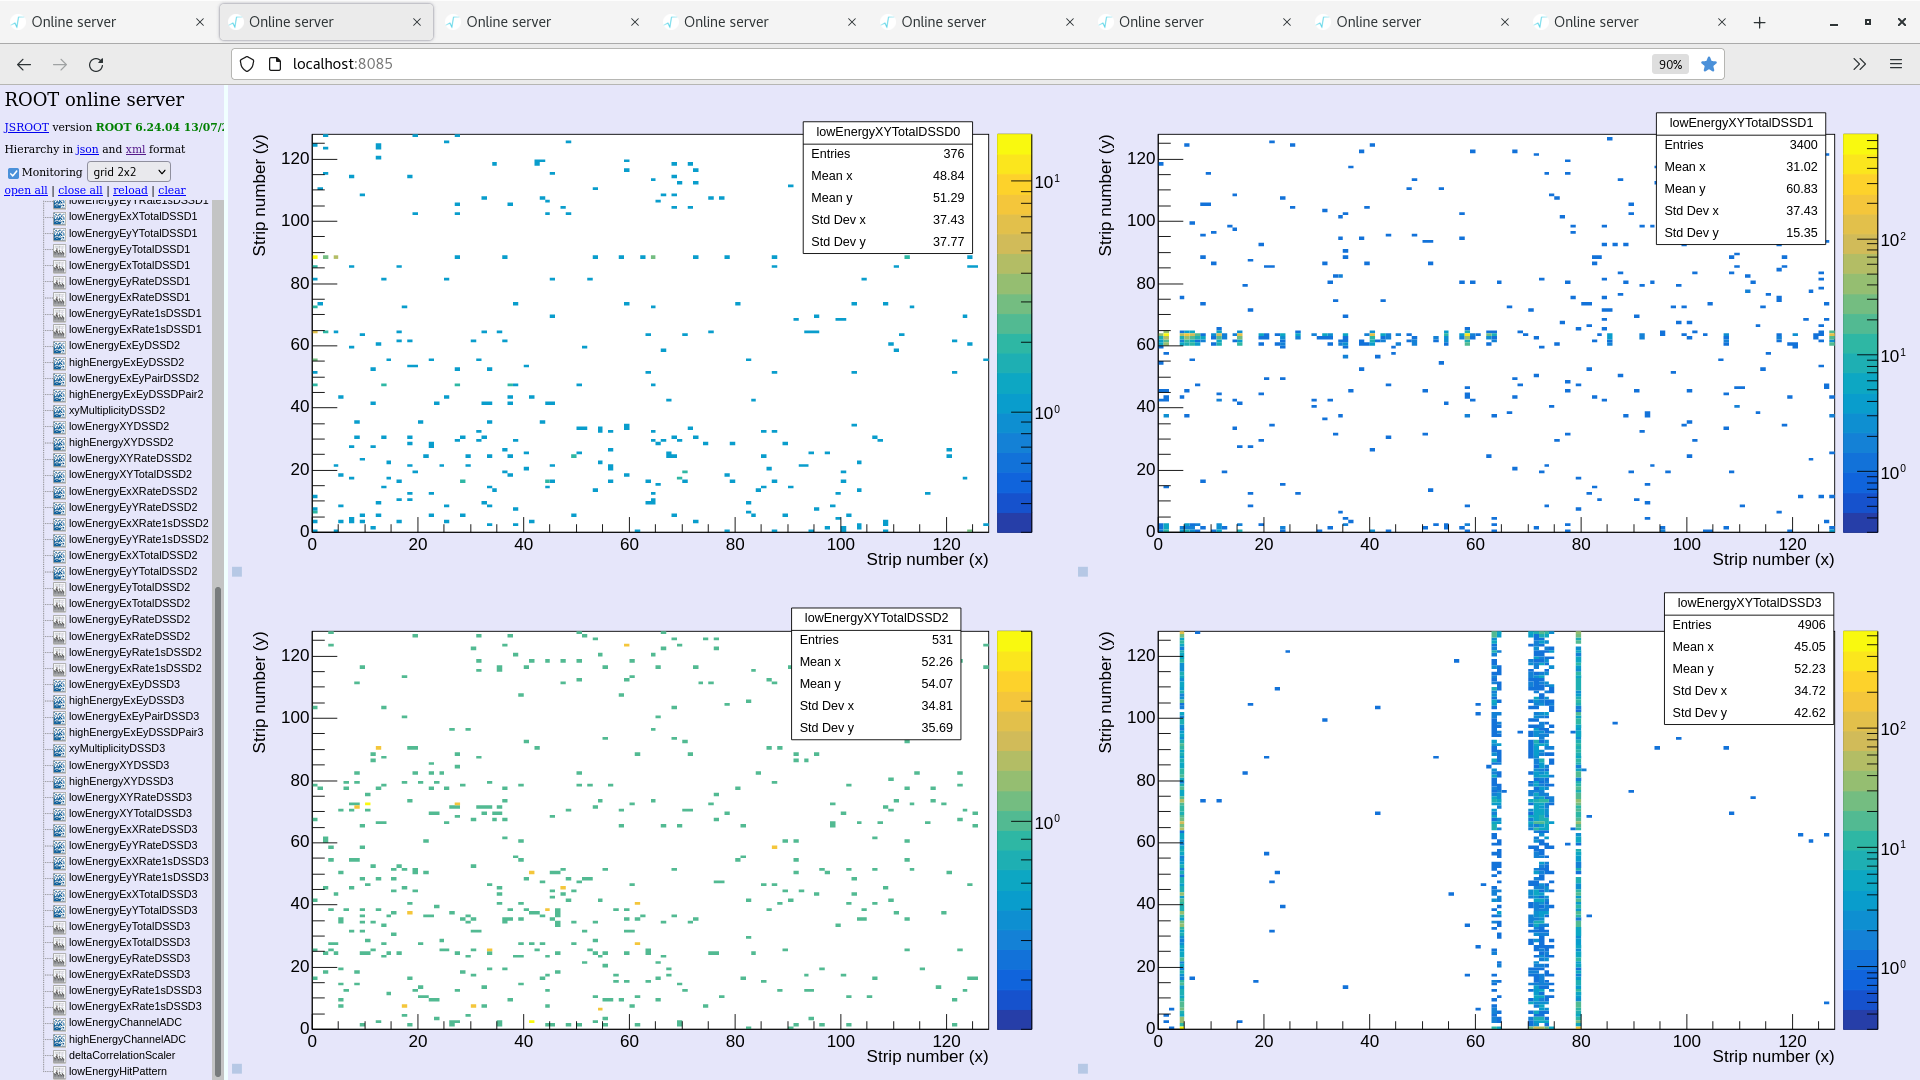Click the icon beside deltaCorrelationScaler

pos(59,1056)
